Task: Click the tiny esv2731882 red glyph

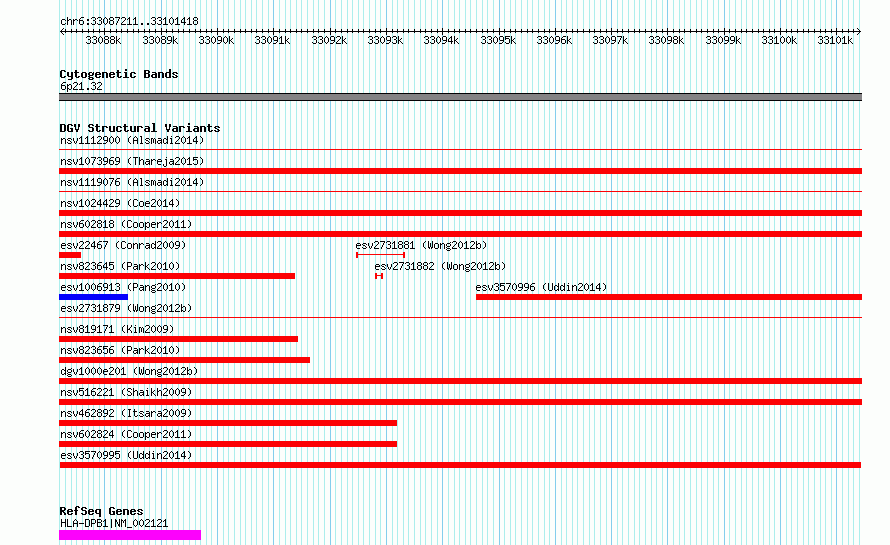Action: pyautogui.click(x=379, y=276)
